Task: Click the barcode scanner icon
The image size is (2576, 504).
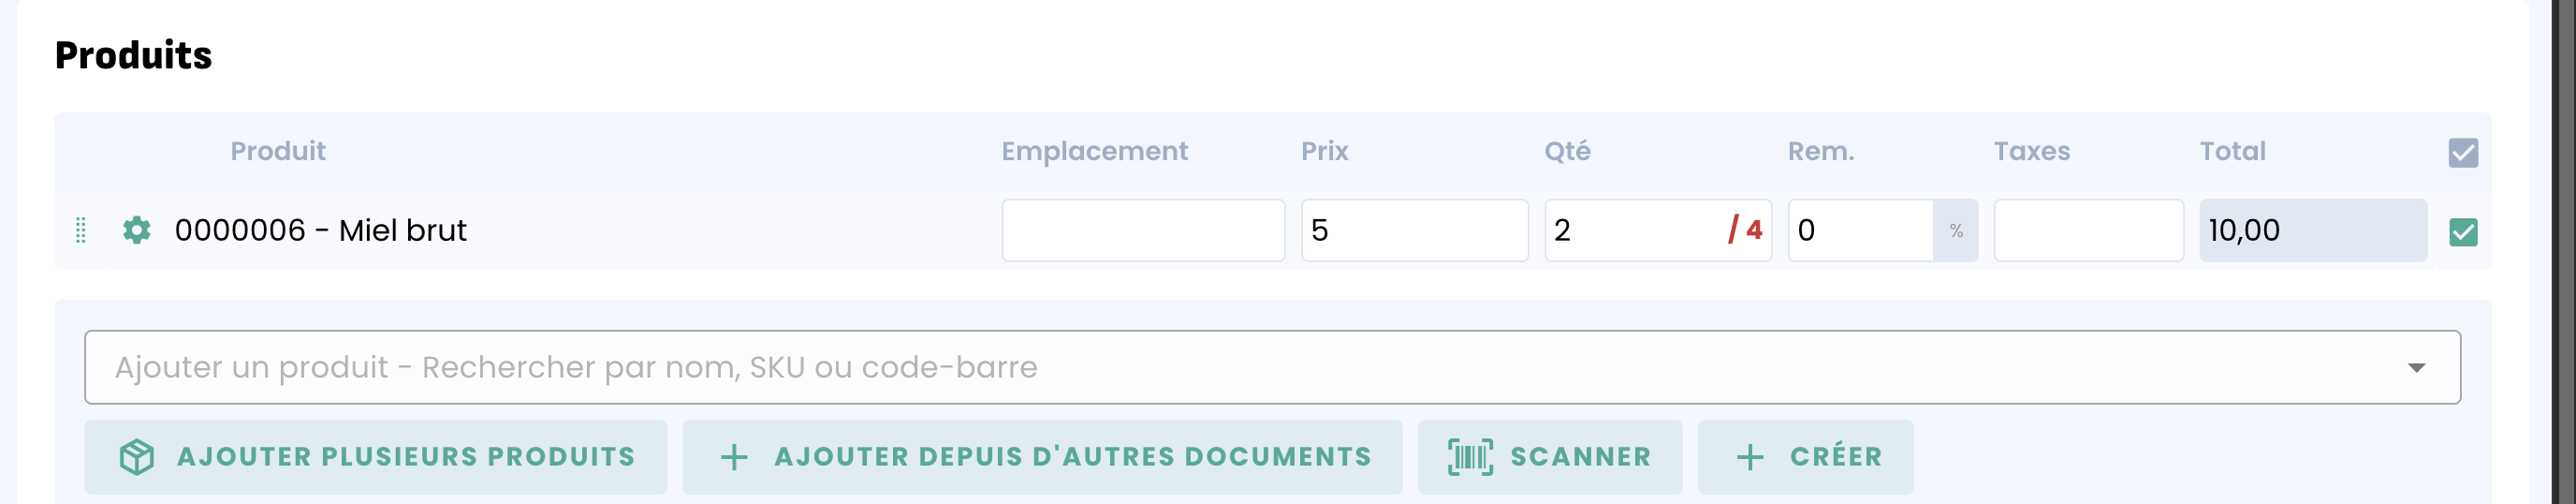Action: coord(1470,457)
